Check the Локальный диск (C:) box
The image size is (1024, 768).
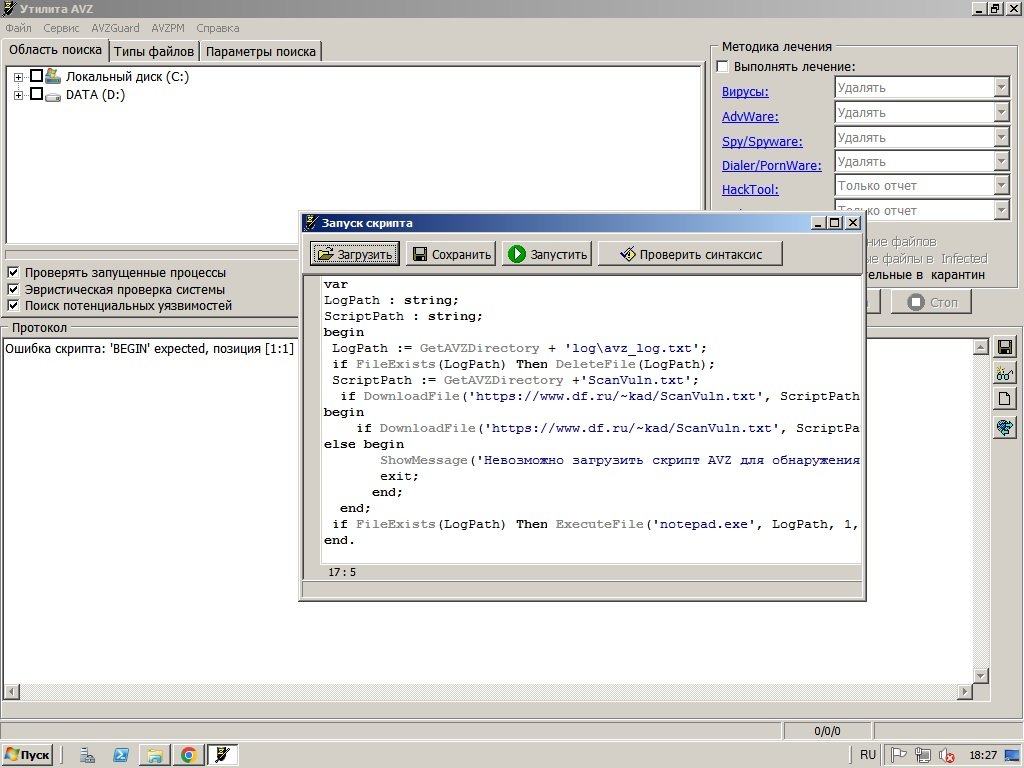tap(37, 76)
